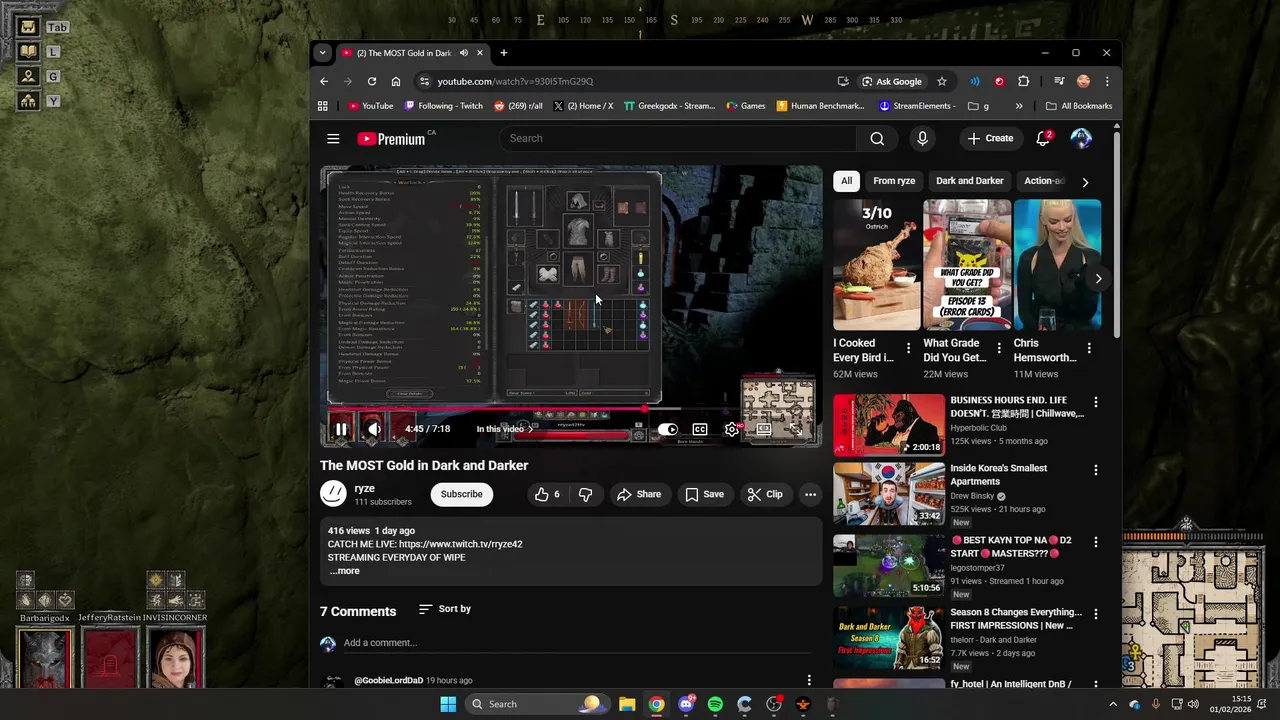Open video settings gear icon
Screen dimensions: 1280x720
pos(732,429)
